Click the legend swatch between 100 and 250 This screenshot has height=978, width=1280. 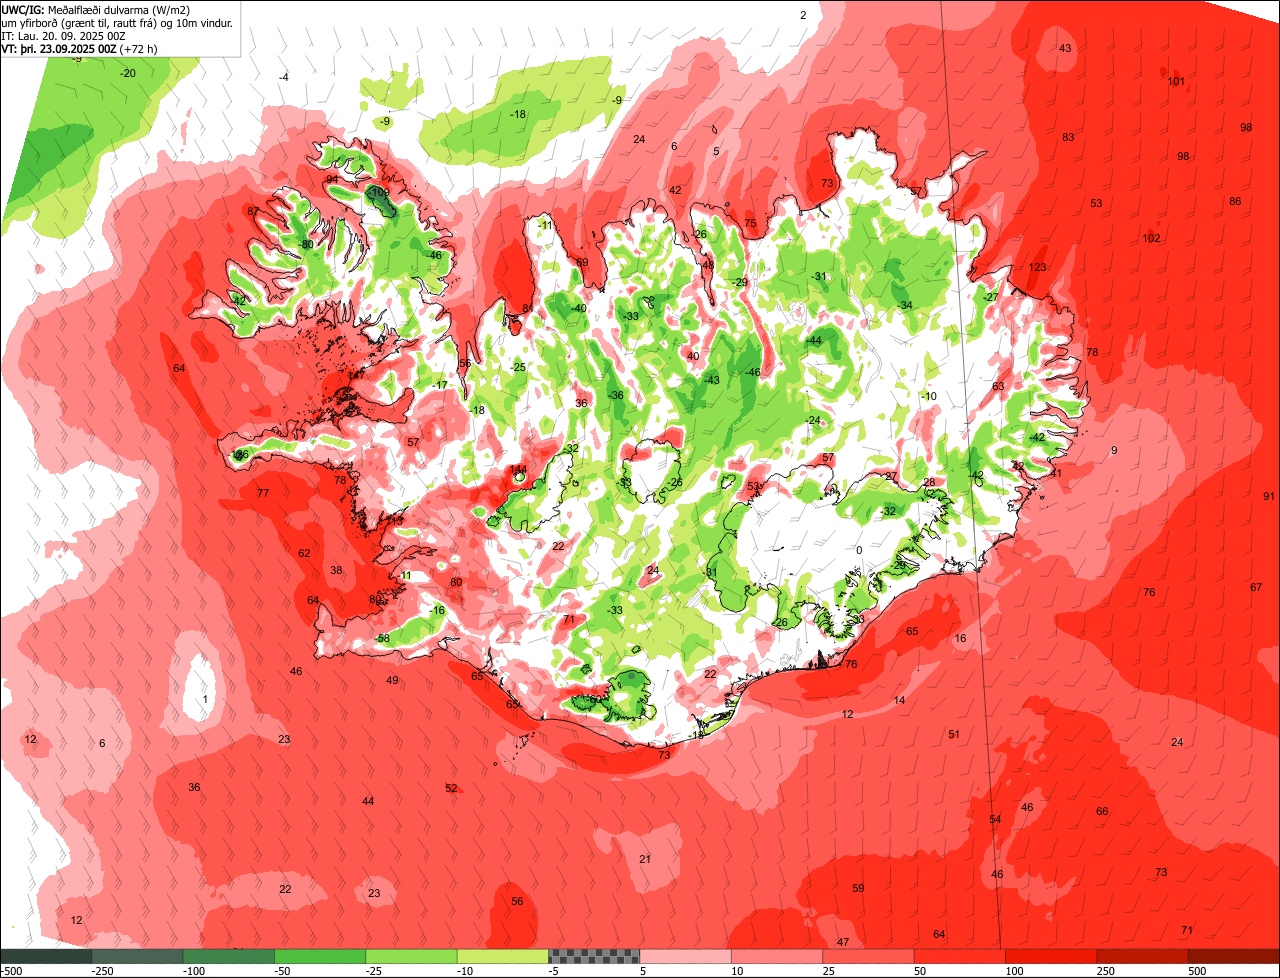1051,956
